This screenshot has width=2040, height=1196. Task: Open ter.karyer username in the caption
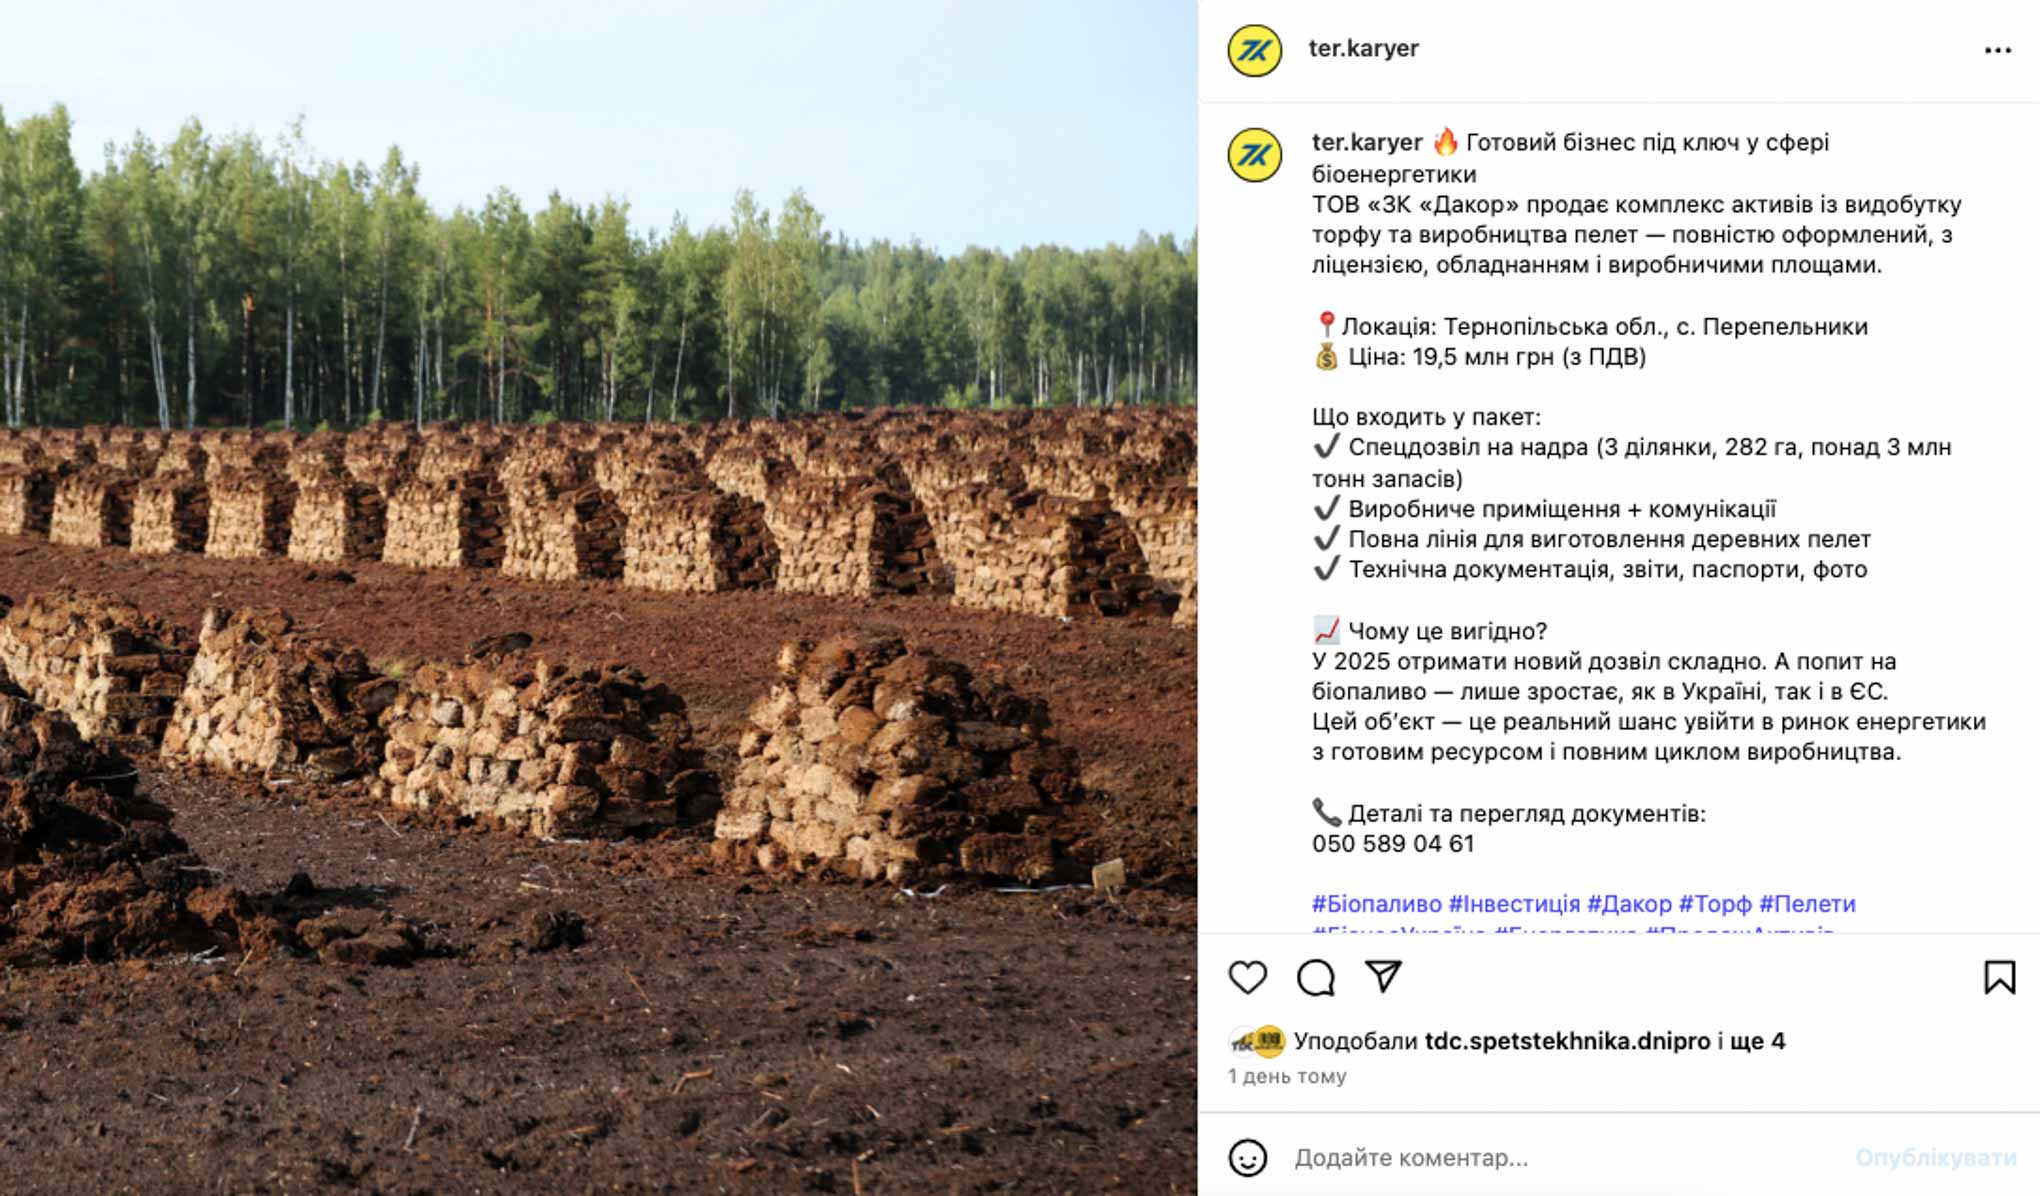tap(1367, 142)
